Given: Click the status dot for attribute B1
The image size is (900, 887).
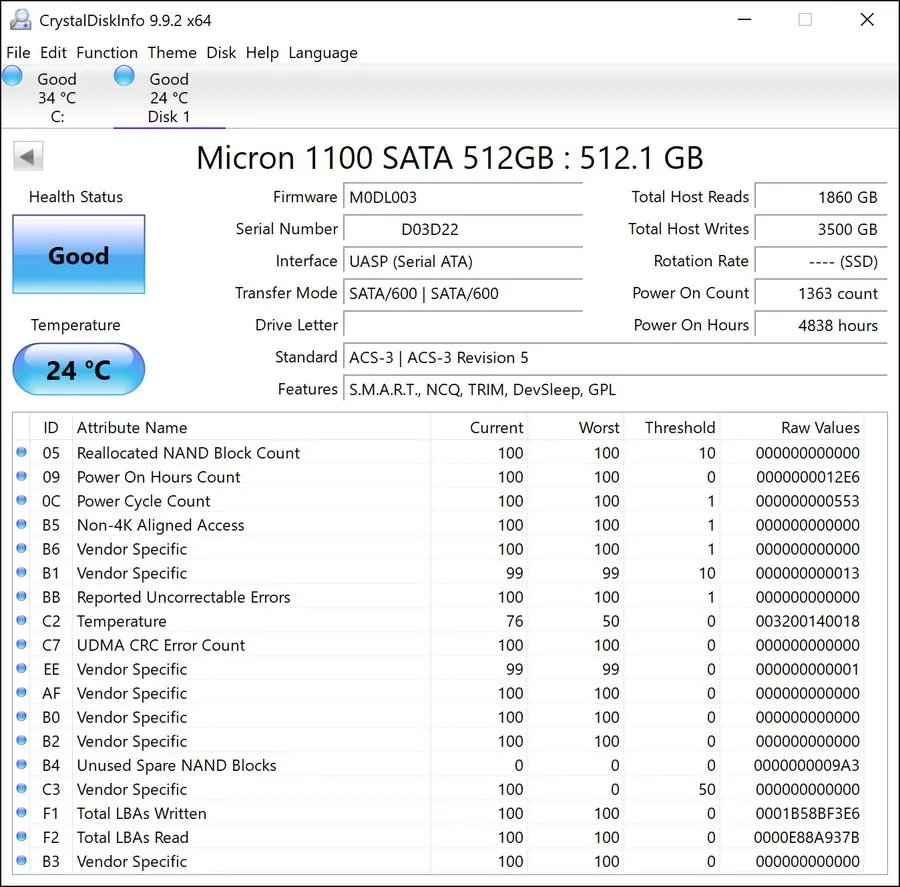Looking at the screenshot, I should click(22, 572).
